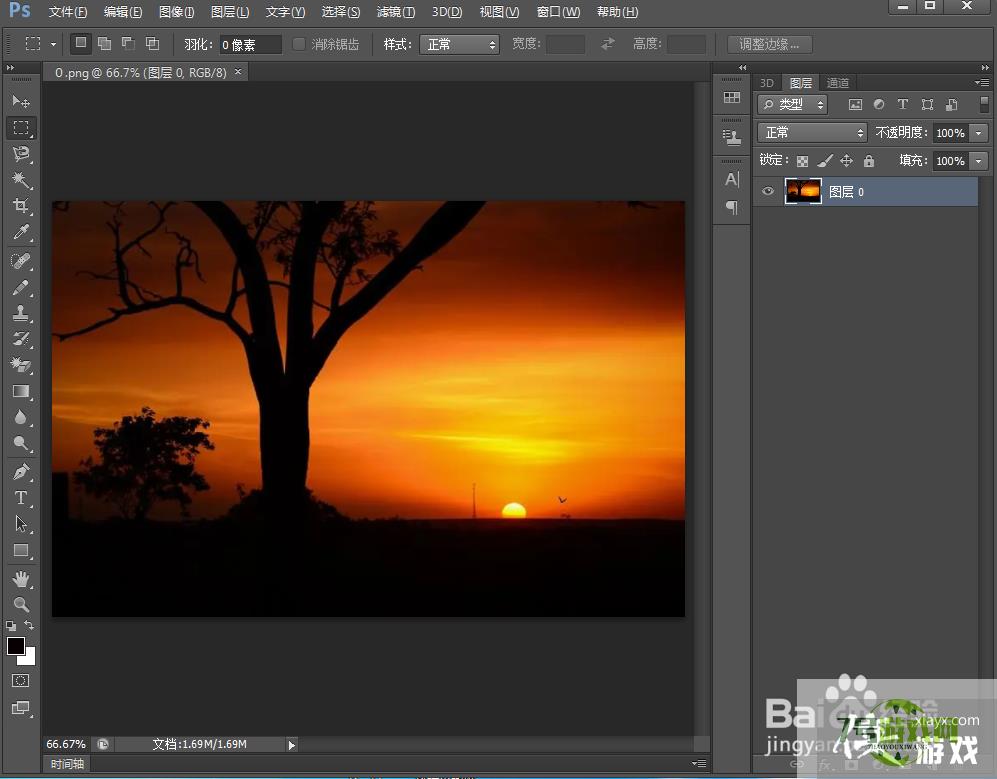The image size is (997, 779).
Task: Change the screen mode
Action: pos(20,708)
